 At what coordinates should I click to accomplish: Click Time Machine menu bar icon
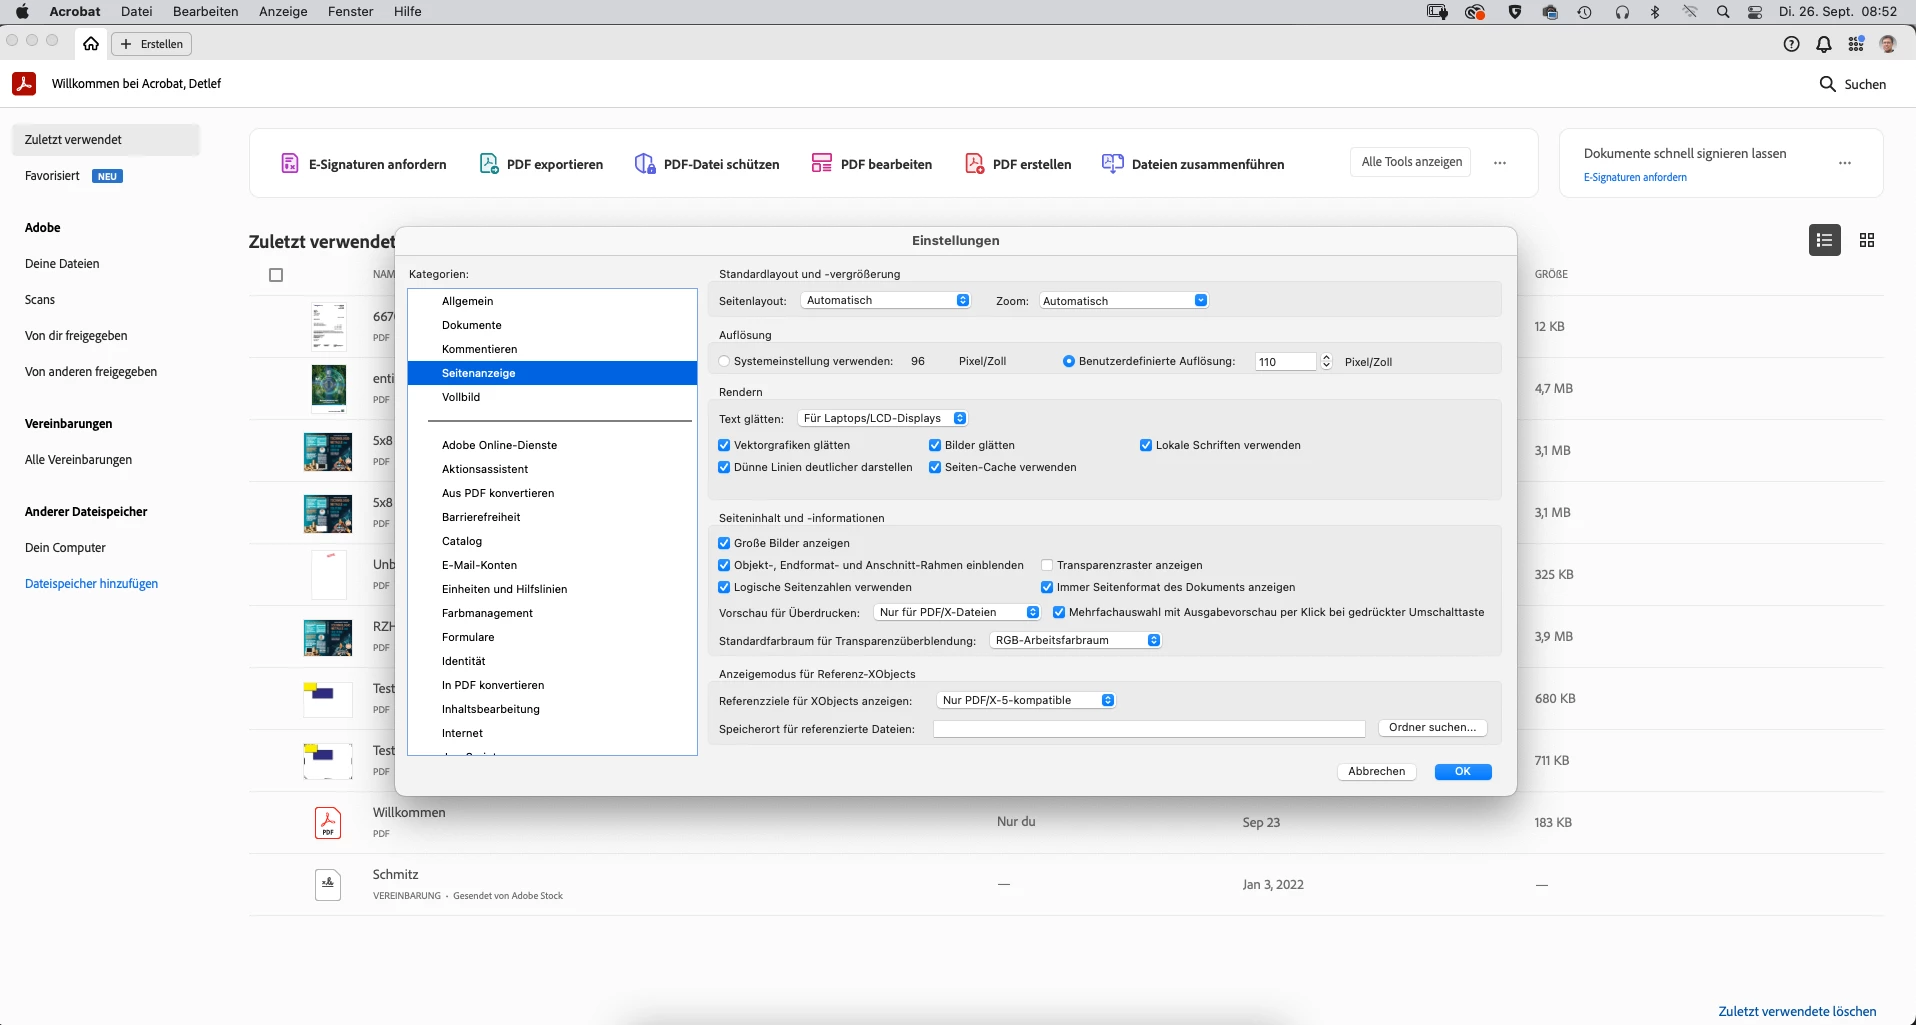point(1585,12)
